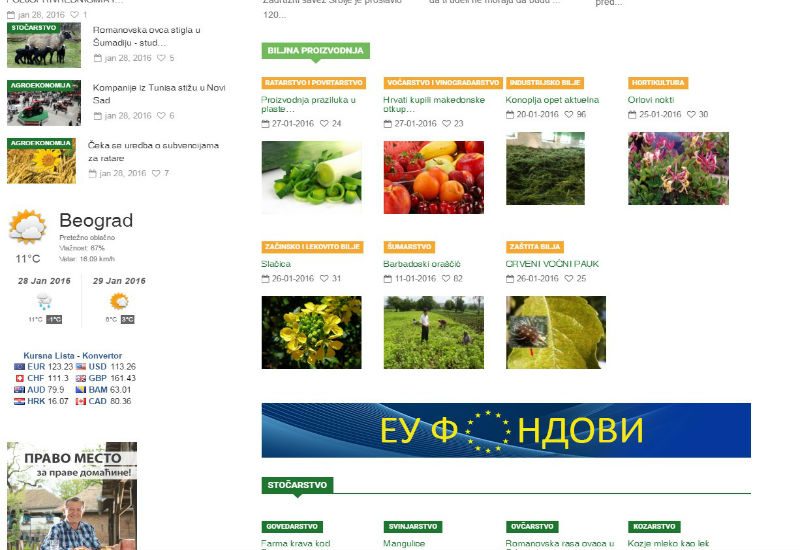Click the EUR flag icon
The width and height of the screenshot is (800, 550).
(x=19, y=366)
